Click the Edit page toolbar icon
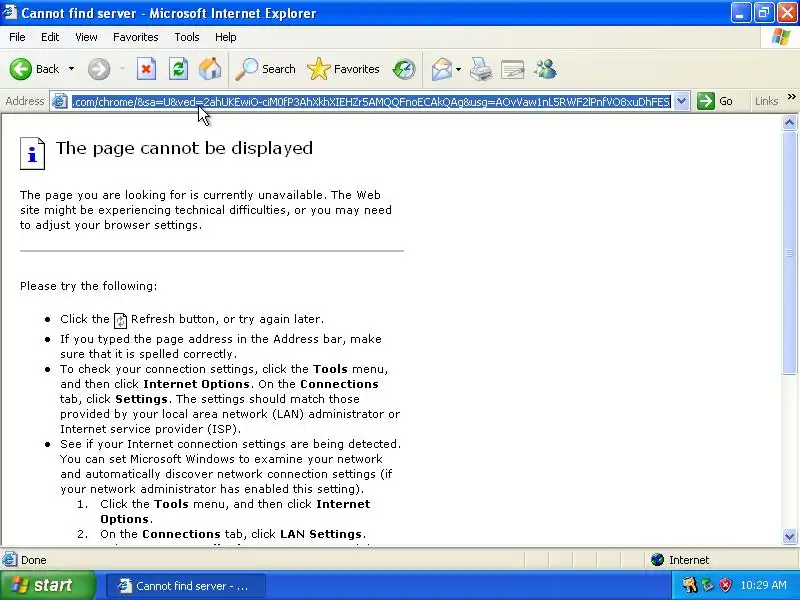The image size is (800, 600). click(513, 69)
